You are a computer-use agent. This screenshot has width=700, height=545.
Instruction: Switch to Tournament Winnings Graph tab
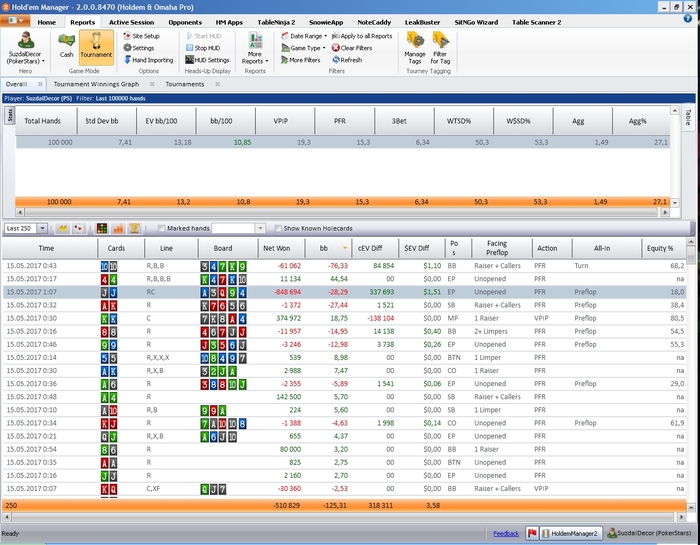[96, 84]
